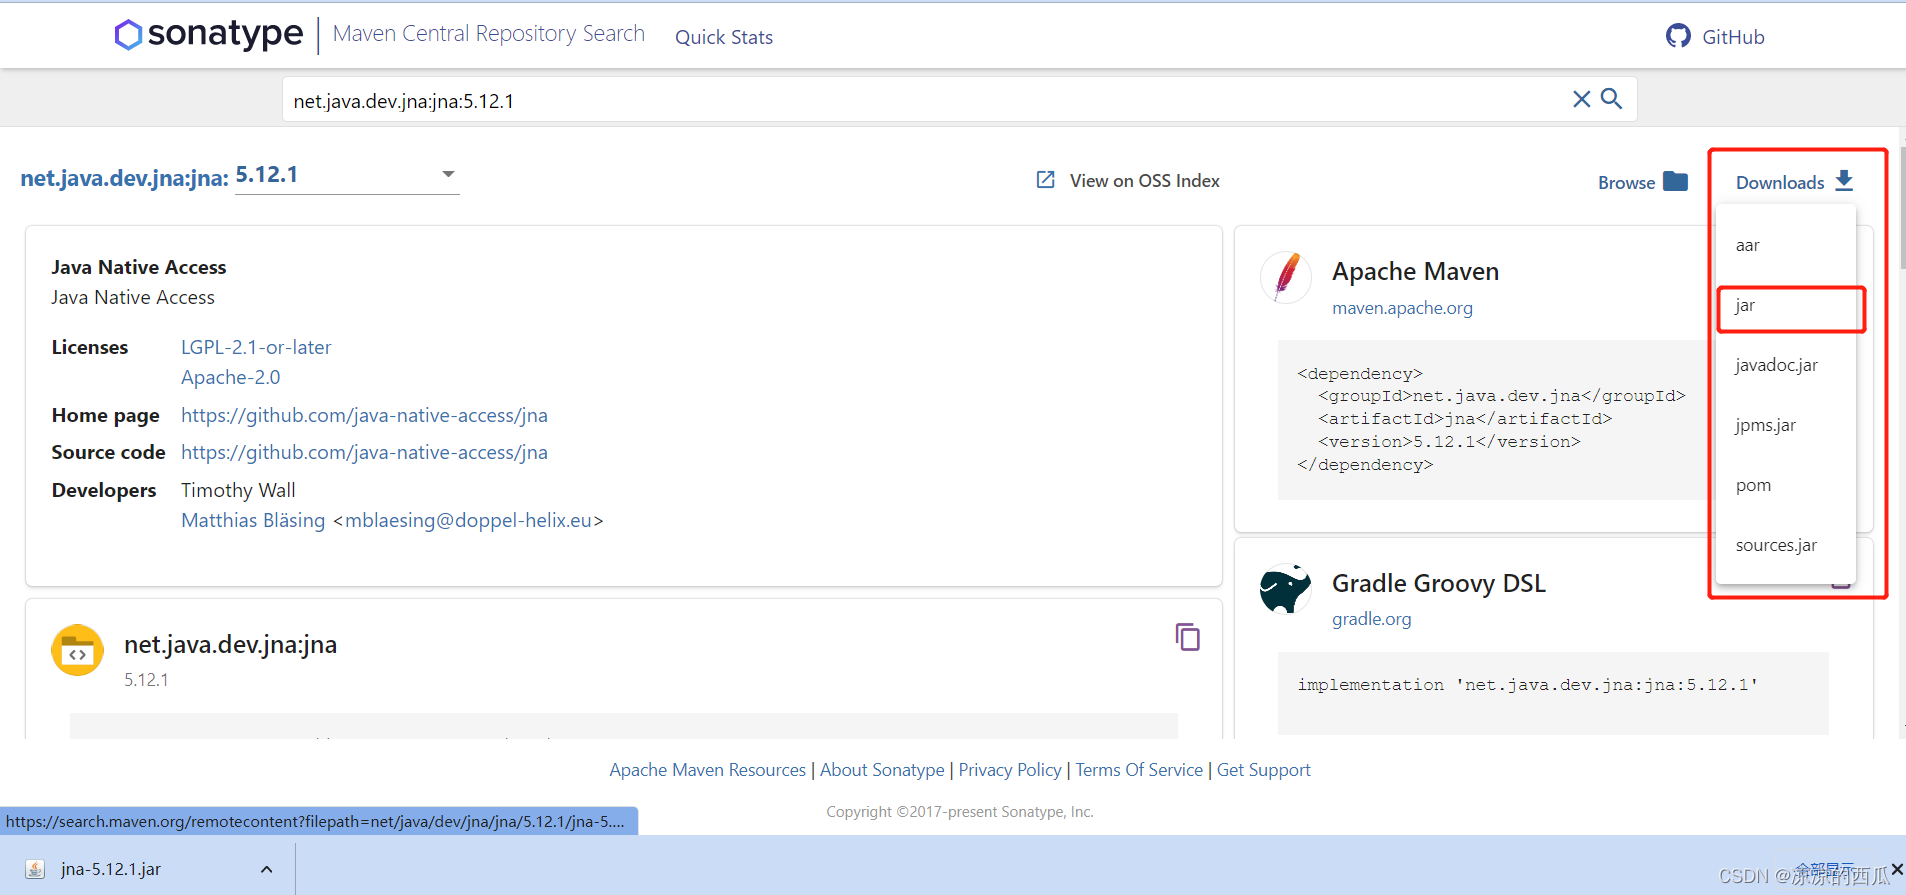Close the browser download bar

click(1897, 869)
